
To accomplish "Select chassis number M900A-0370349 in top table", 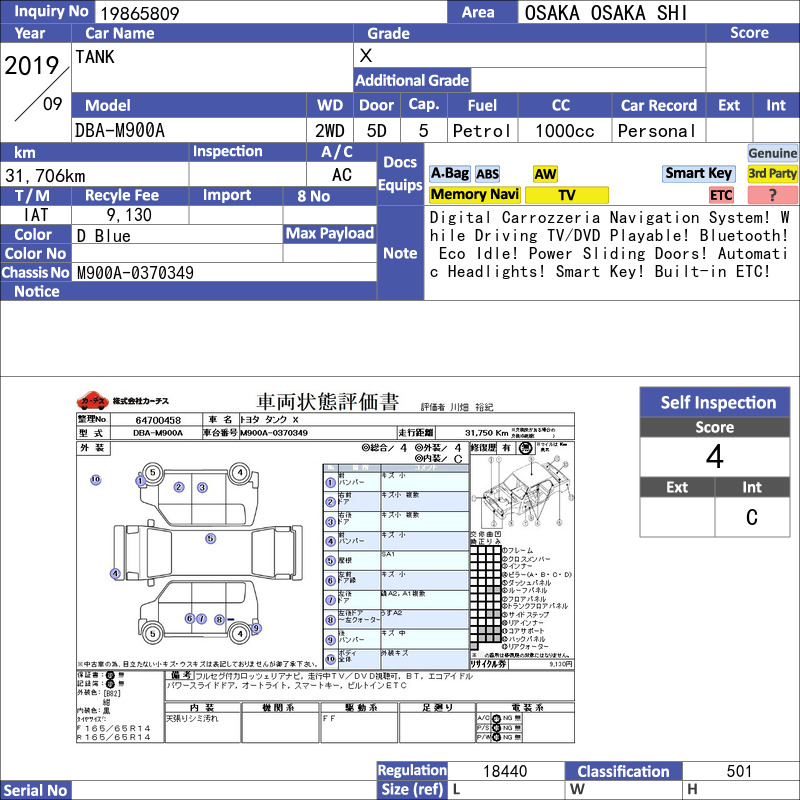I will point(135,272).
